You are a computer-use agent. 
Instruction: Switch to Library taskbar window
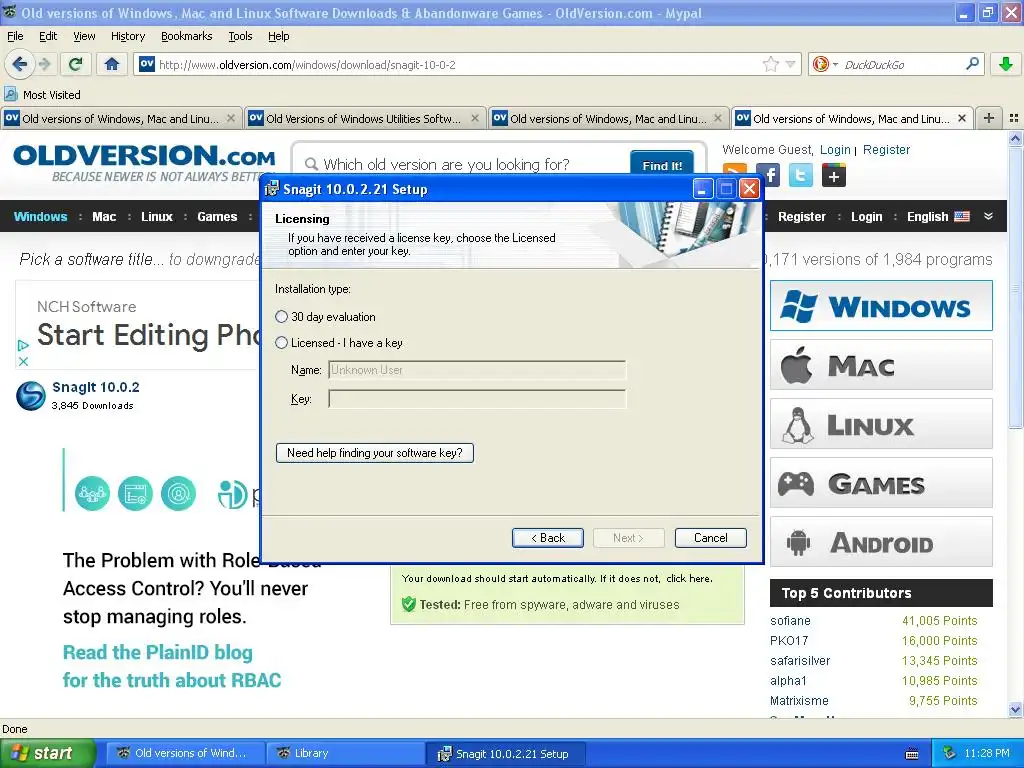pyautogui.click(x=345, y=754)
